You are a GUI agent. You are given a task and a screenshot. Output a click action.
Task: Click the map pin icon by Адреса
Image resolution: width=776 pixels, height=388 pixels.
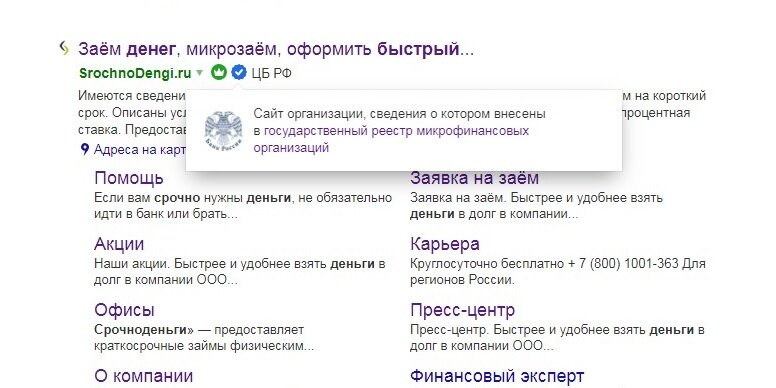(x=85, y=149)
